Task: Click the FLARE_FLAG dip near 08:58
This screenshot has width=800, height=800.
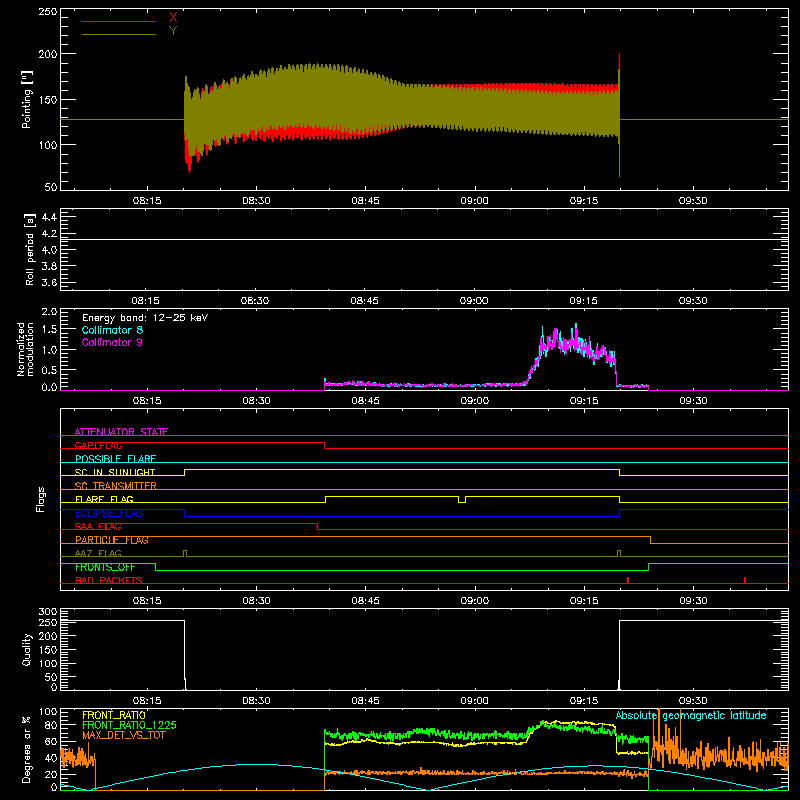Action: pos(462,500)
